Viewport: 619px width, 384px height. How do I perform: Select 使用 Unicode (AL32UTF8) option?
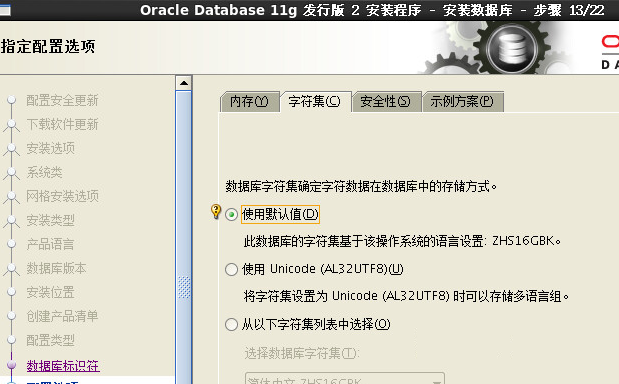[x=231, y=270]
